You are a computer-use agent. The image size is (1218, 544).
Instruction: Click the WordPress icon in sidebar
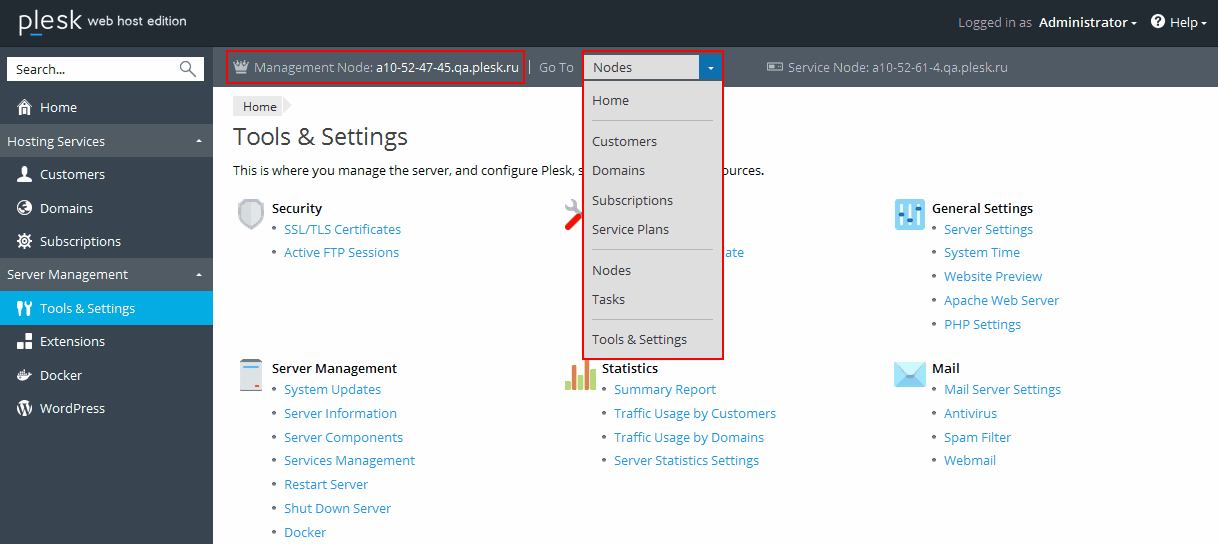click(24, 408)
